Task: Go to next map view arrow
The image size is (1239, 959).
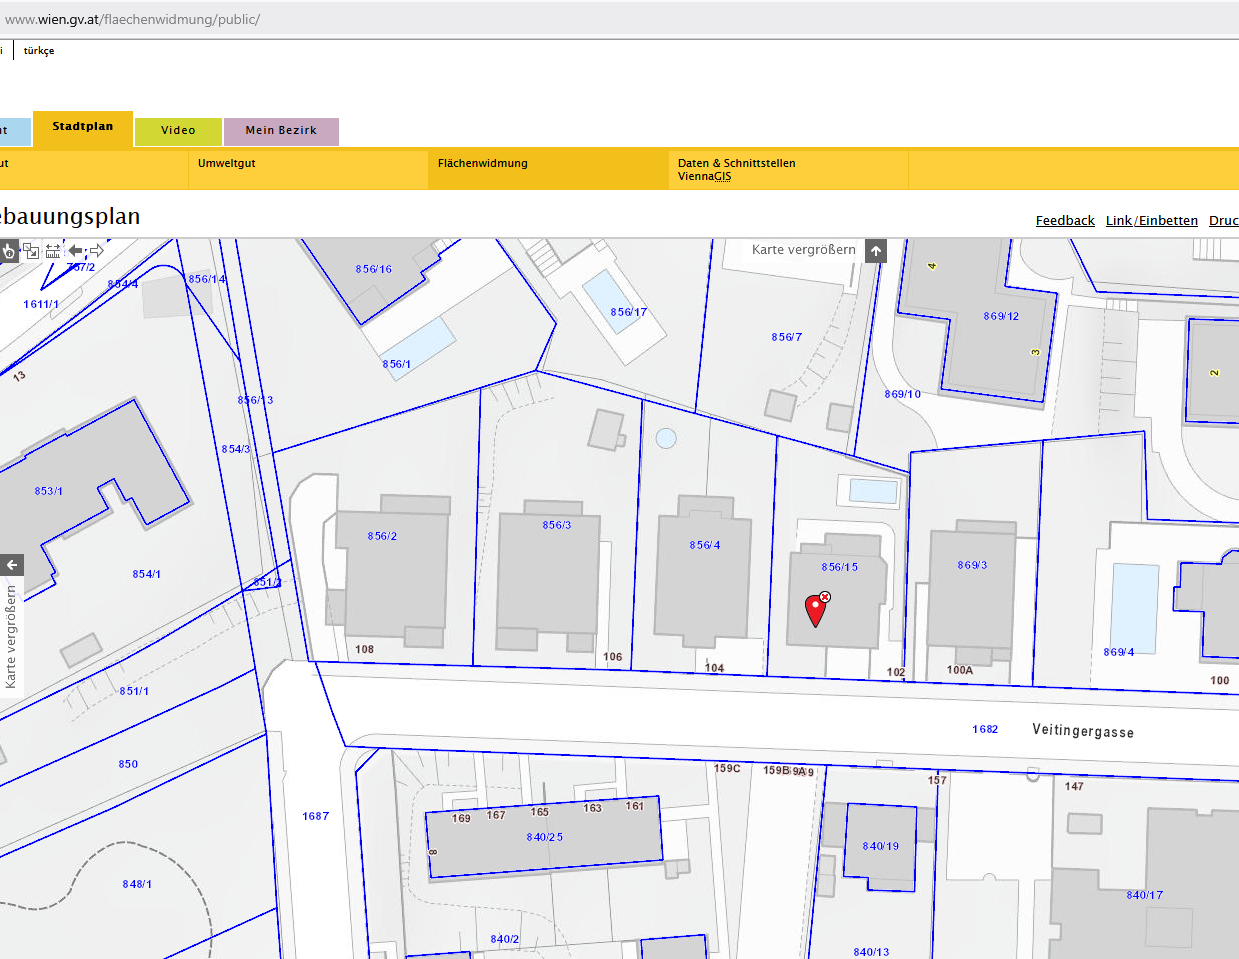Action: coord(96,251)
